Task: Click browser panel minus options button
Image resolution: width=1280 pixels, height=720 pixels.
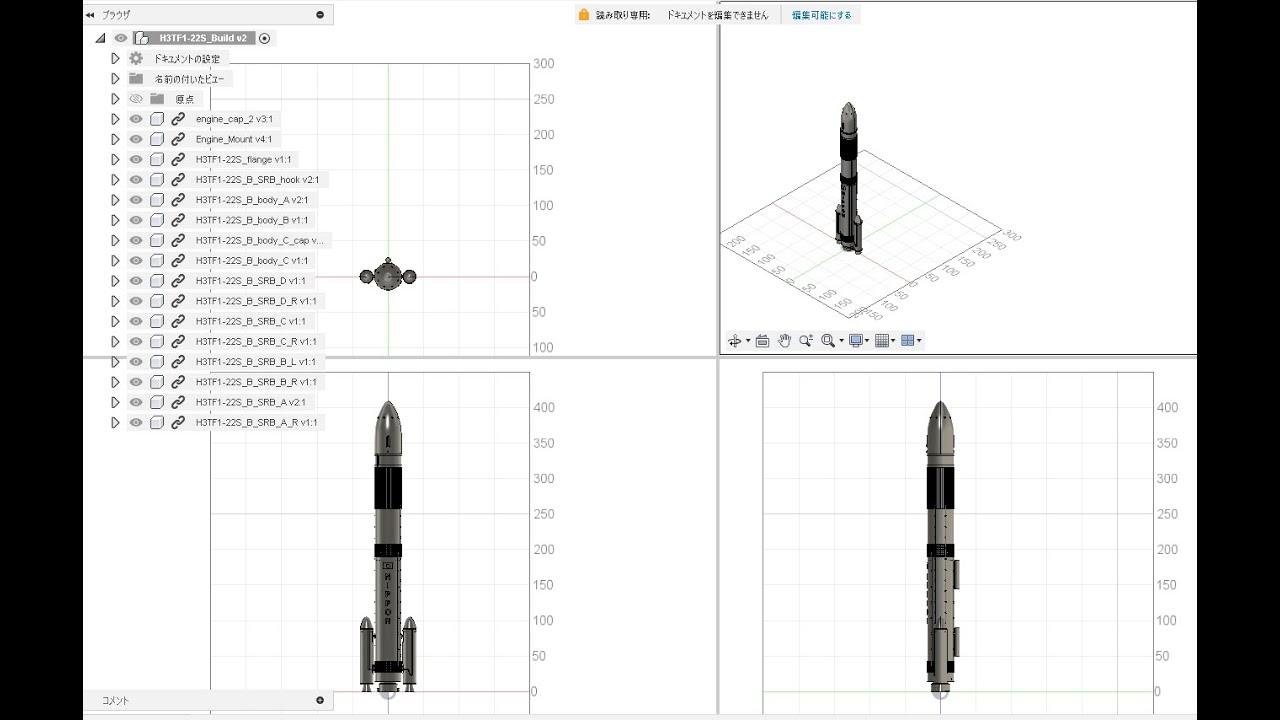Action: pyautogui.click(x=320, y=15)
